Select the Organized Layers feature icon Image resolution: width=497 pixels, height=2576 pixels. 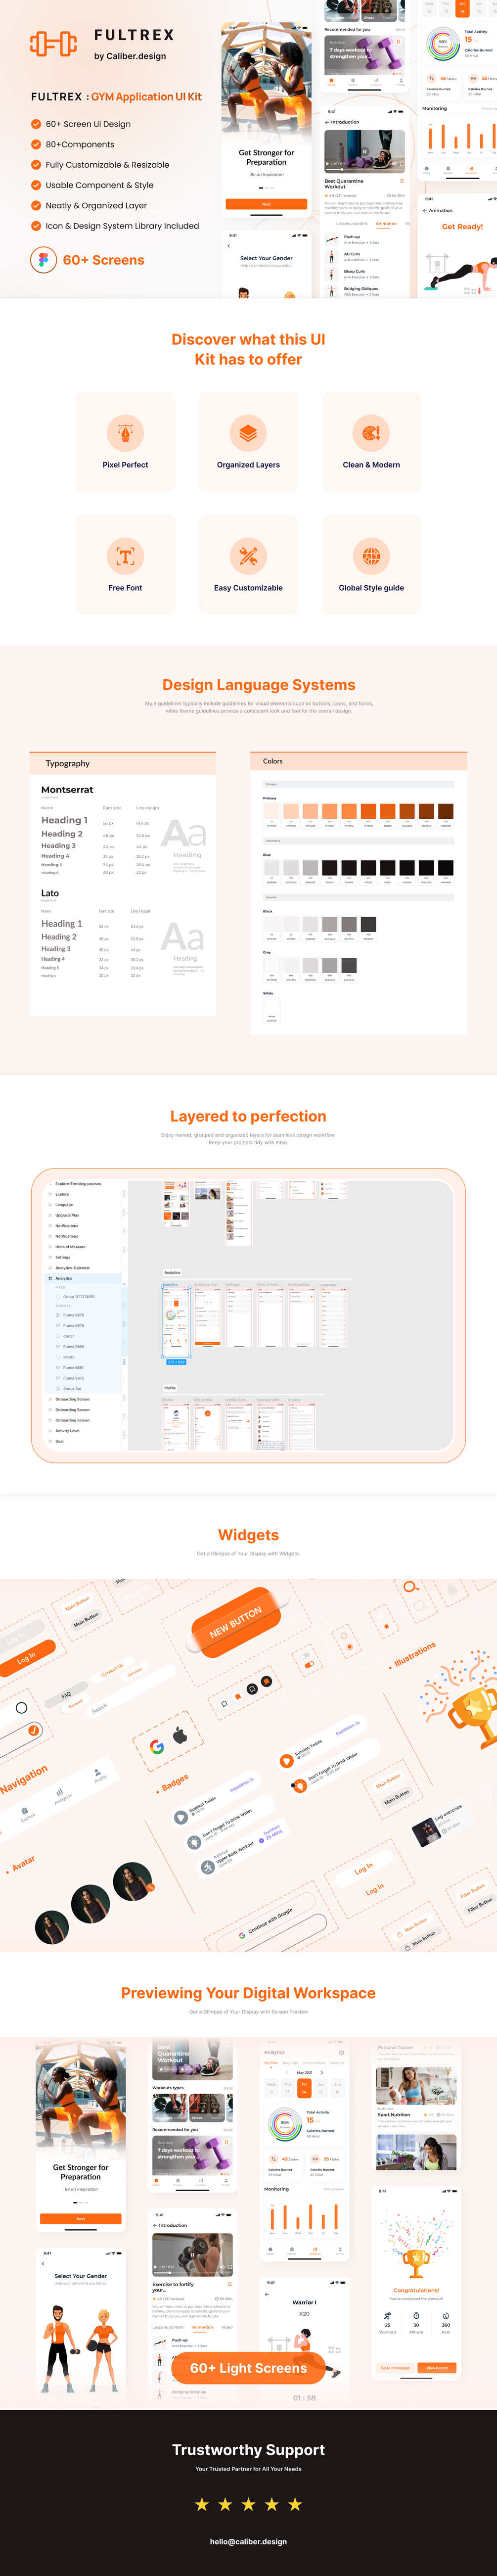point(248,433)
